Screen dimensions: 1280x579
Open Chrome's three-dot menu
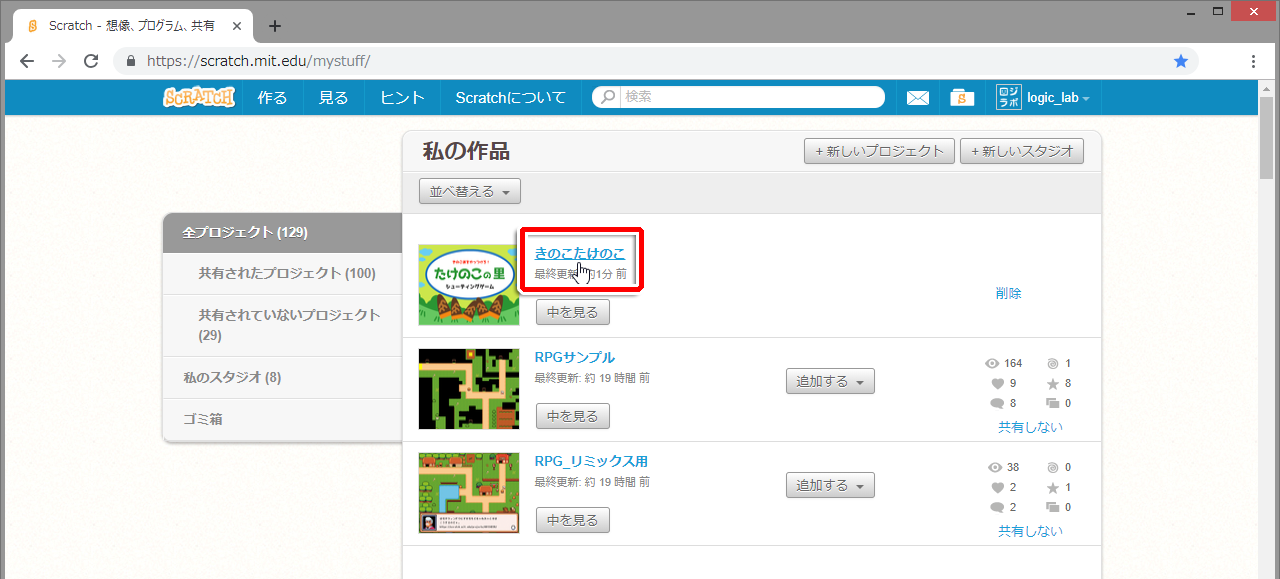coord(1253,61)
